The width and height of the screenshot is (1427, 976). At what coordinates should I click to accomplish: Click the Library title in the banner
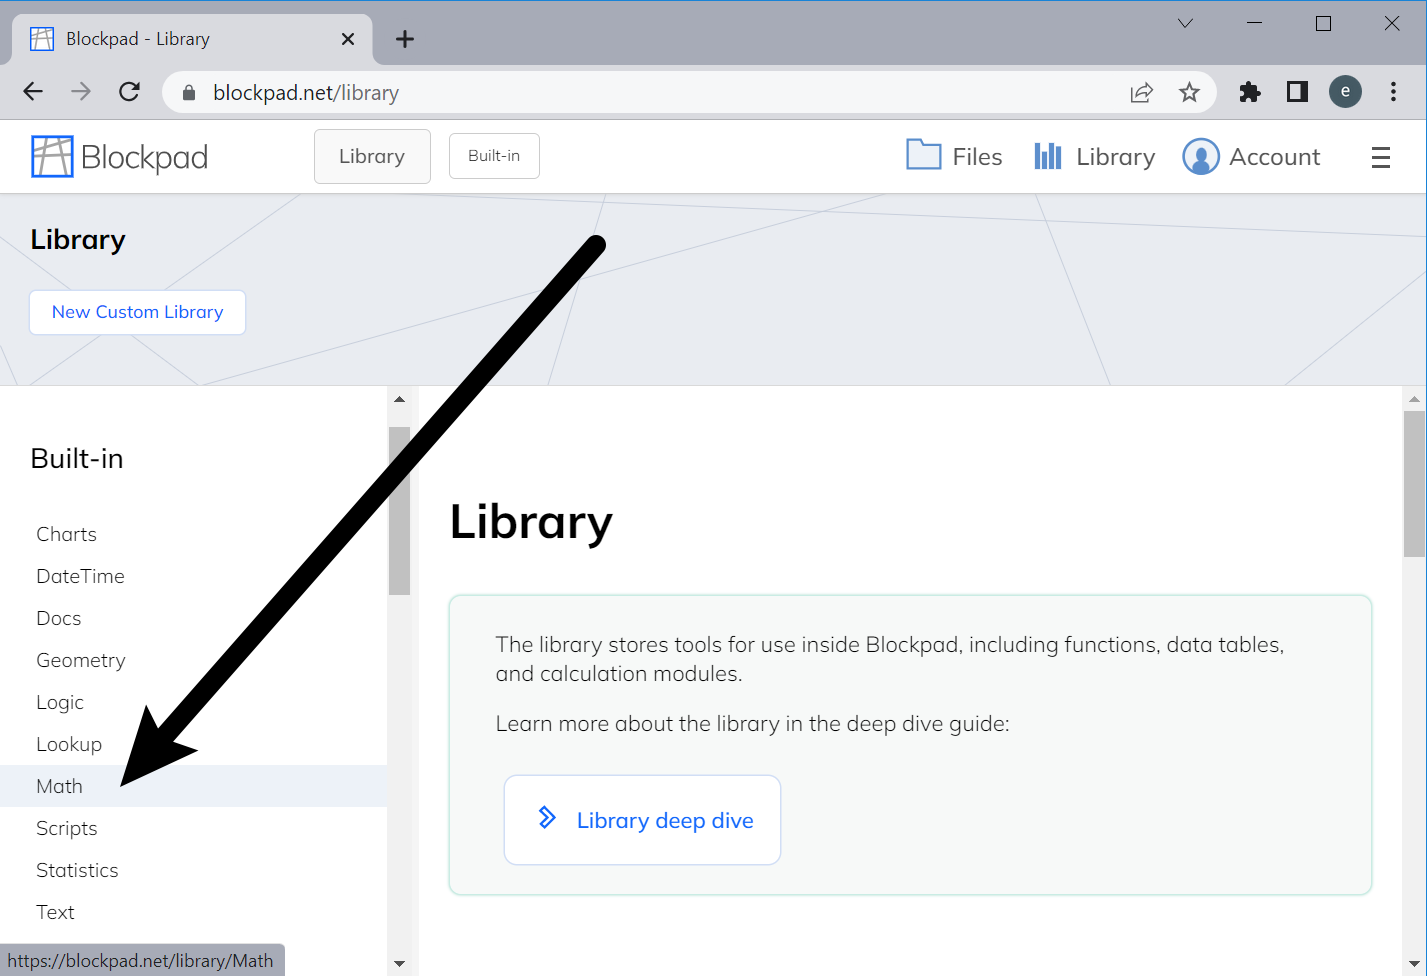[x=78, y=240]
